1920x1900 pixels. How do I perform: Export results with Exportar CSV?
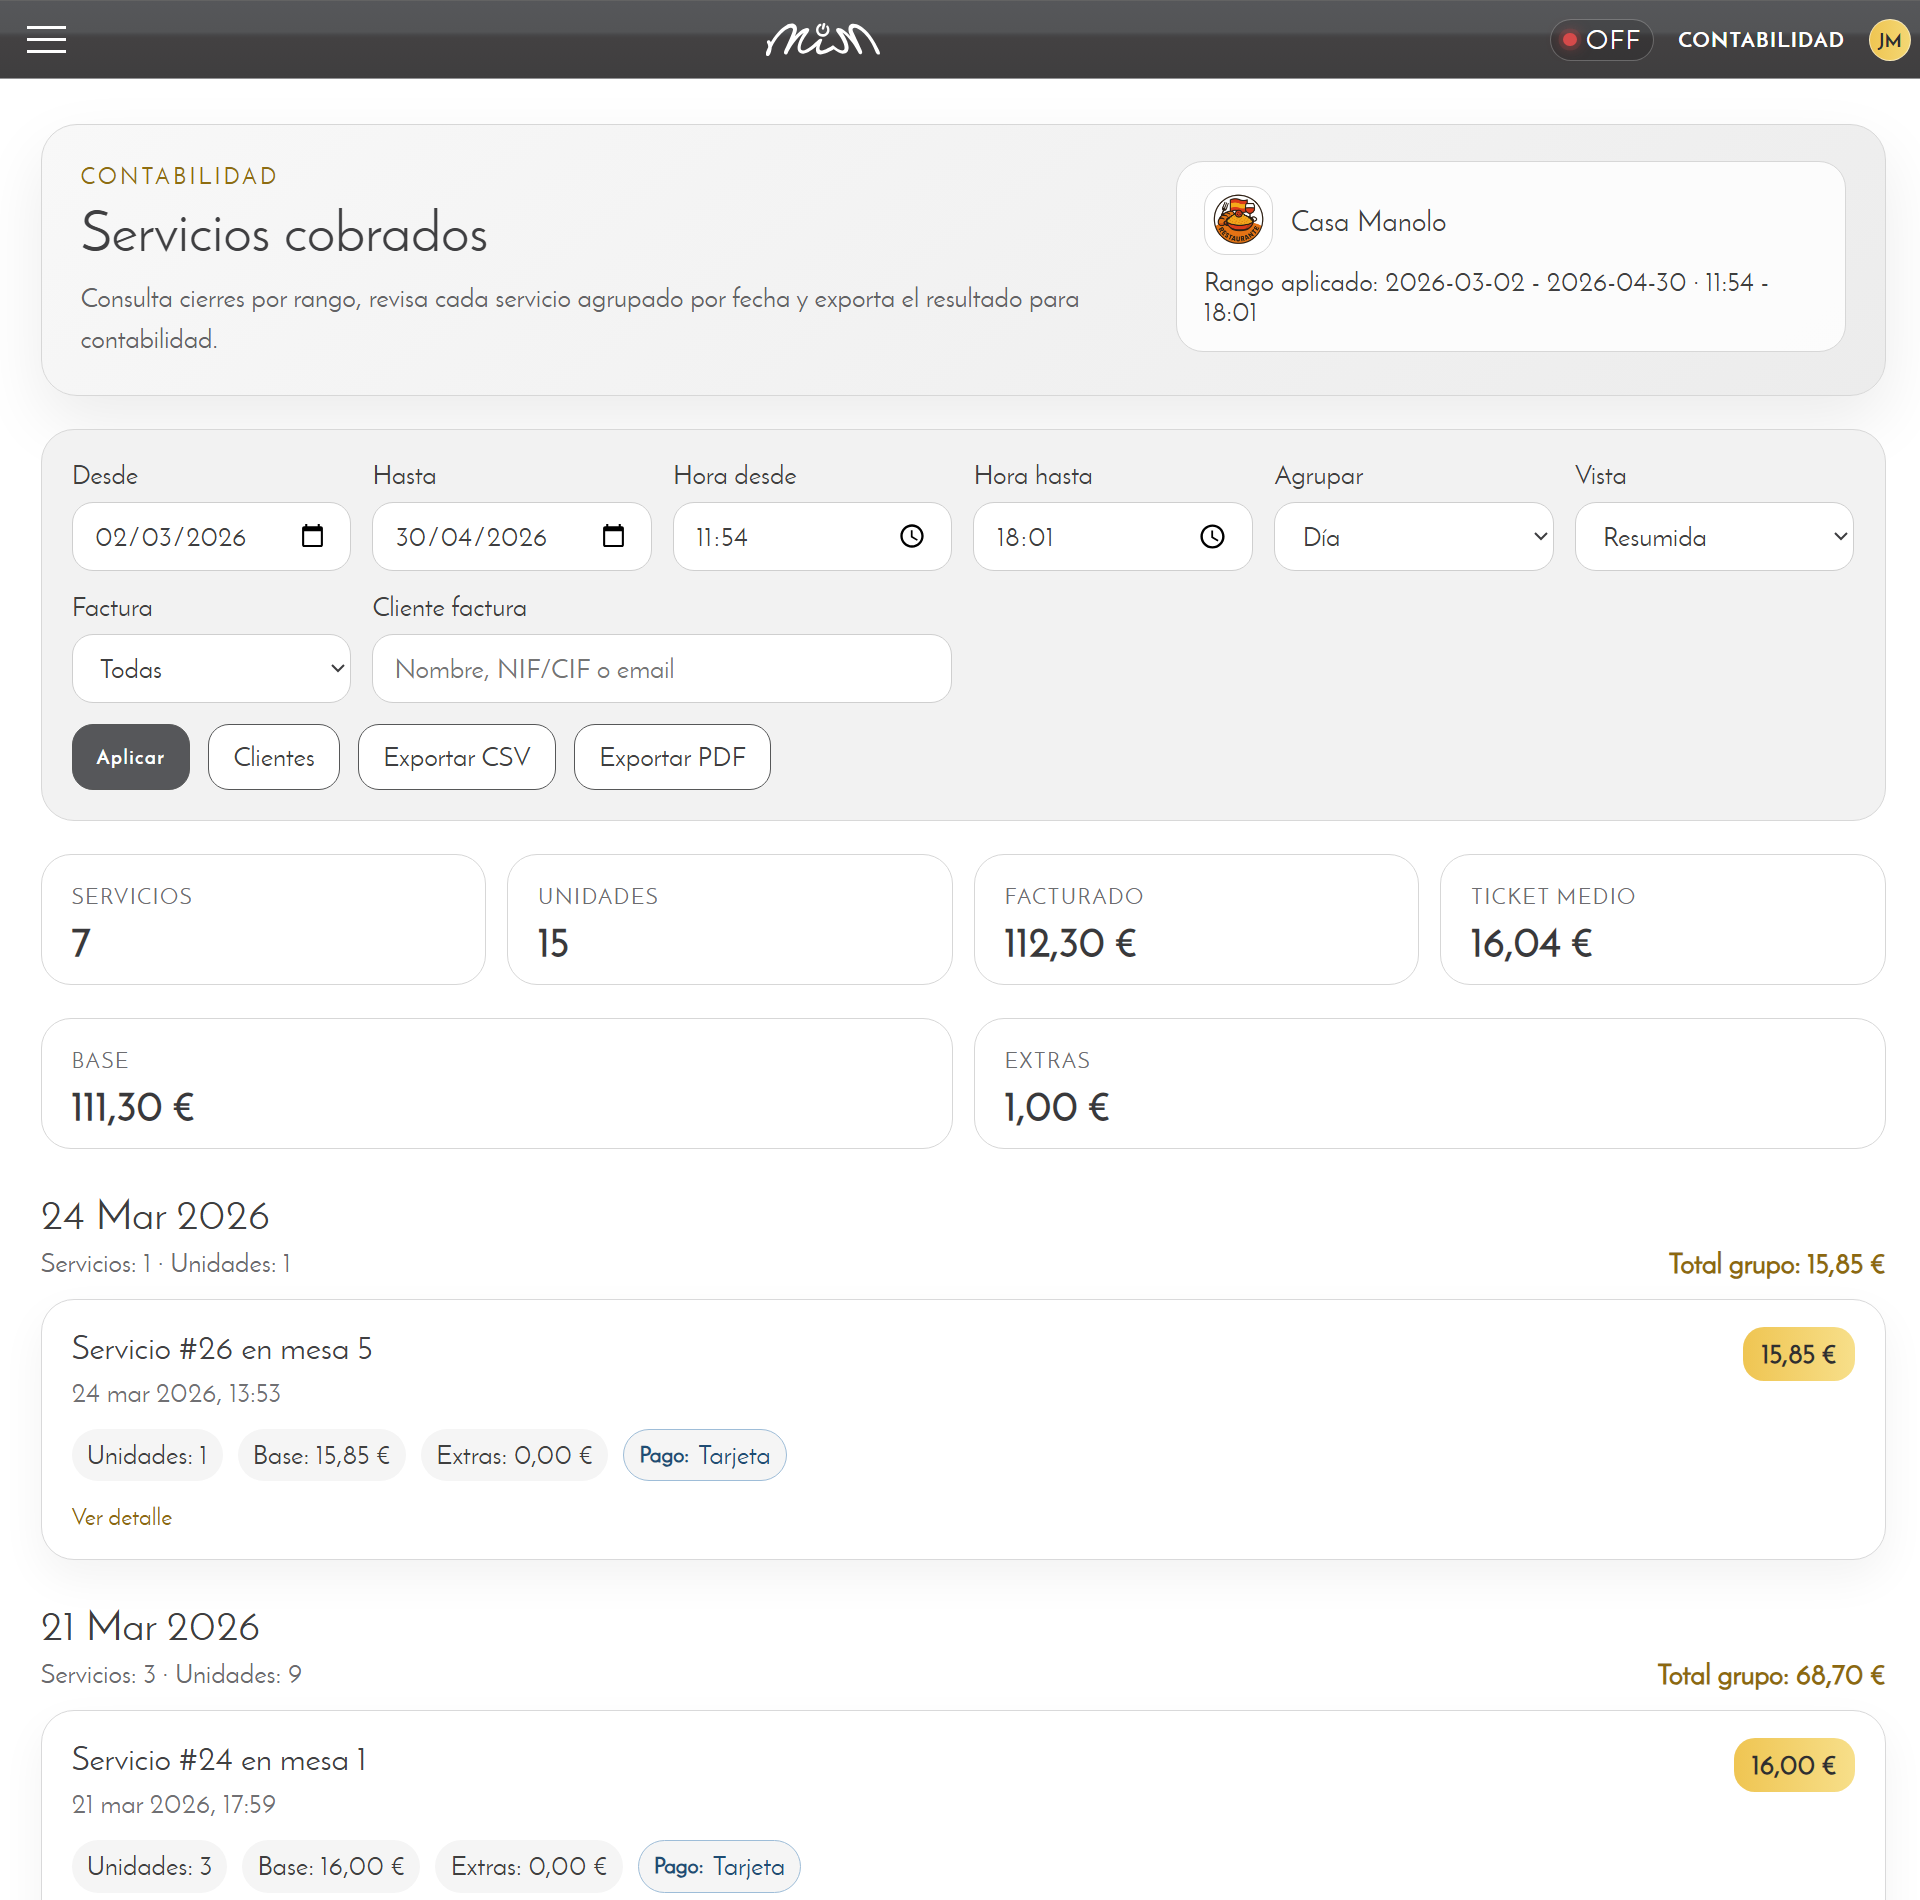tap(457, 757)
